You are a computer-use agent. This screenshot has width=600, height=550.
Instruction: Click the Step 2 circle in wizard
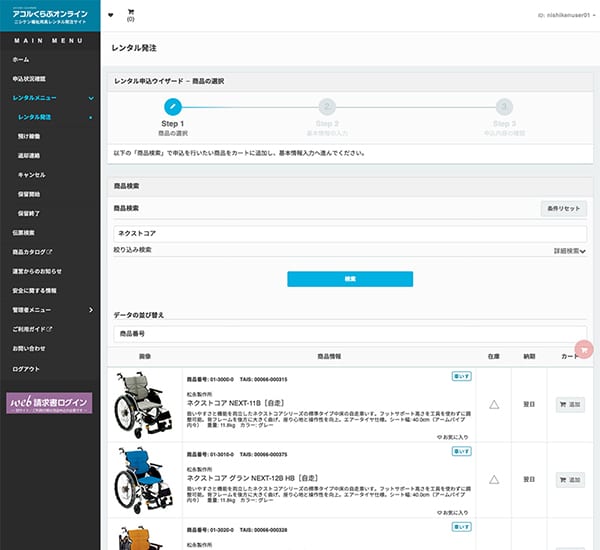pyautogui.click(x=327, y=106)
